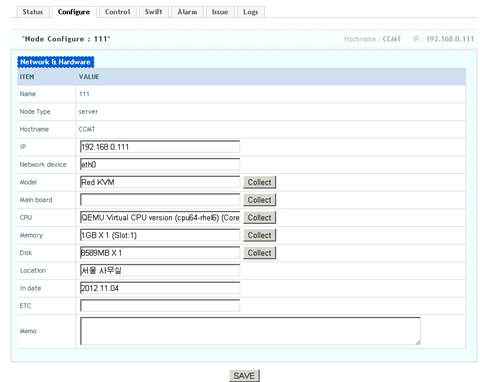Image resolution: width=480 pixels, height=382 pixels.
Task: Click the ETC row label
Action: point(25,306)
